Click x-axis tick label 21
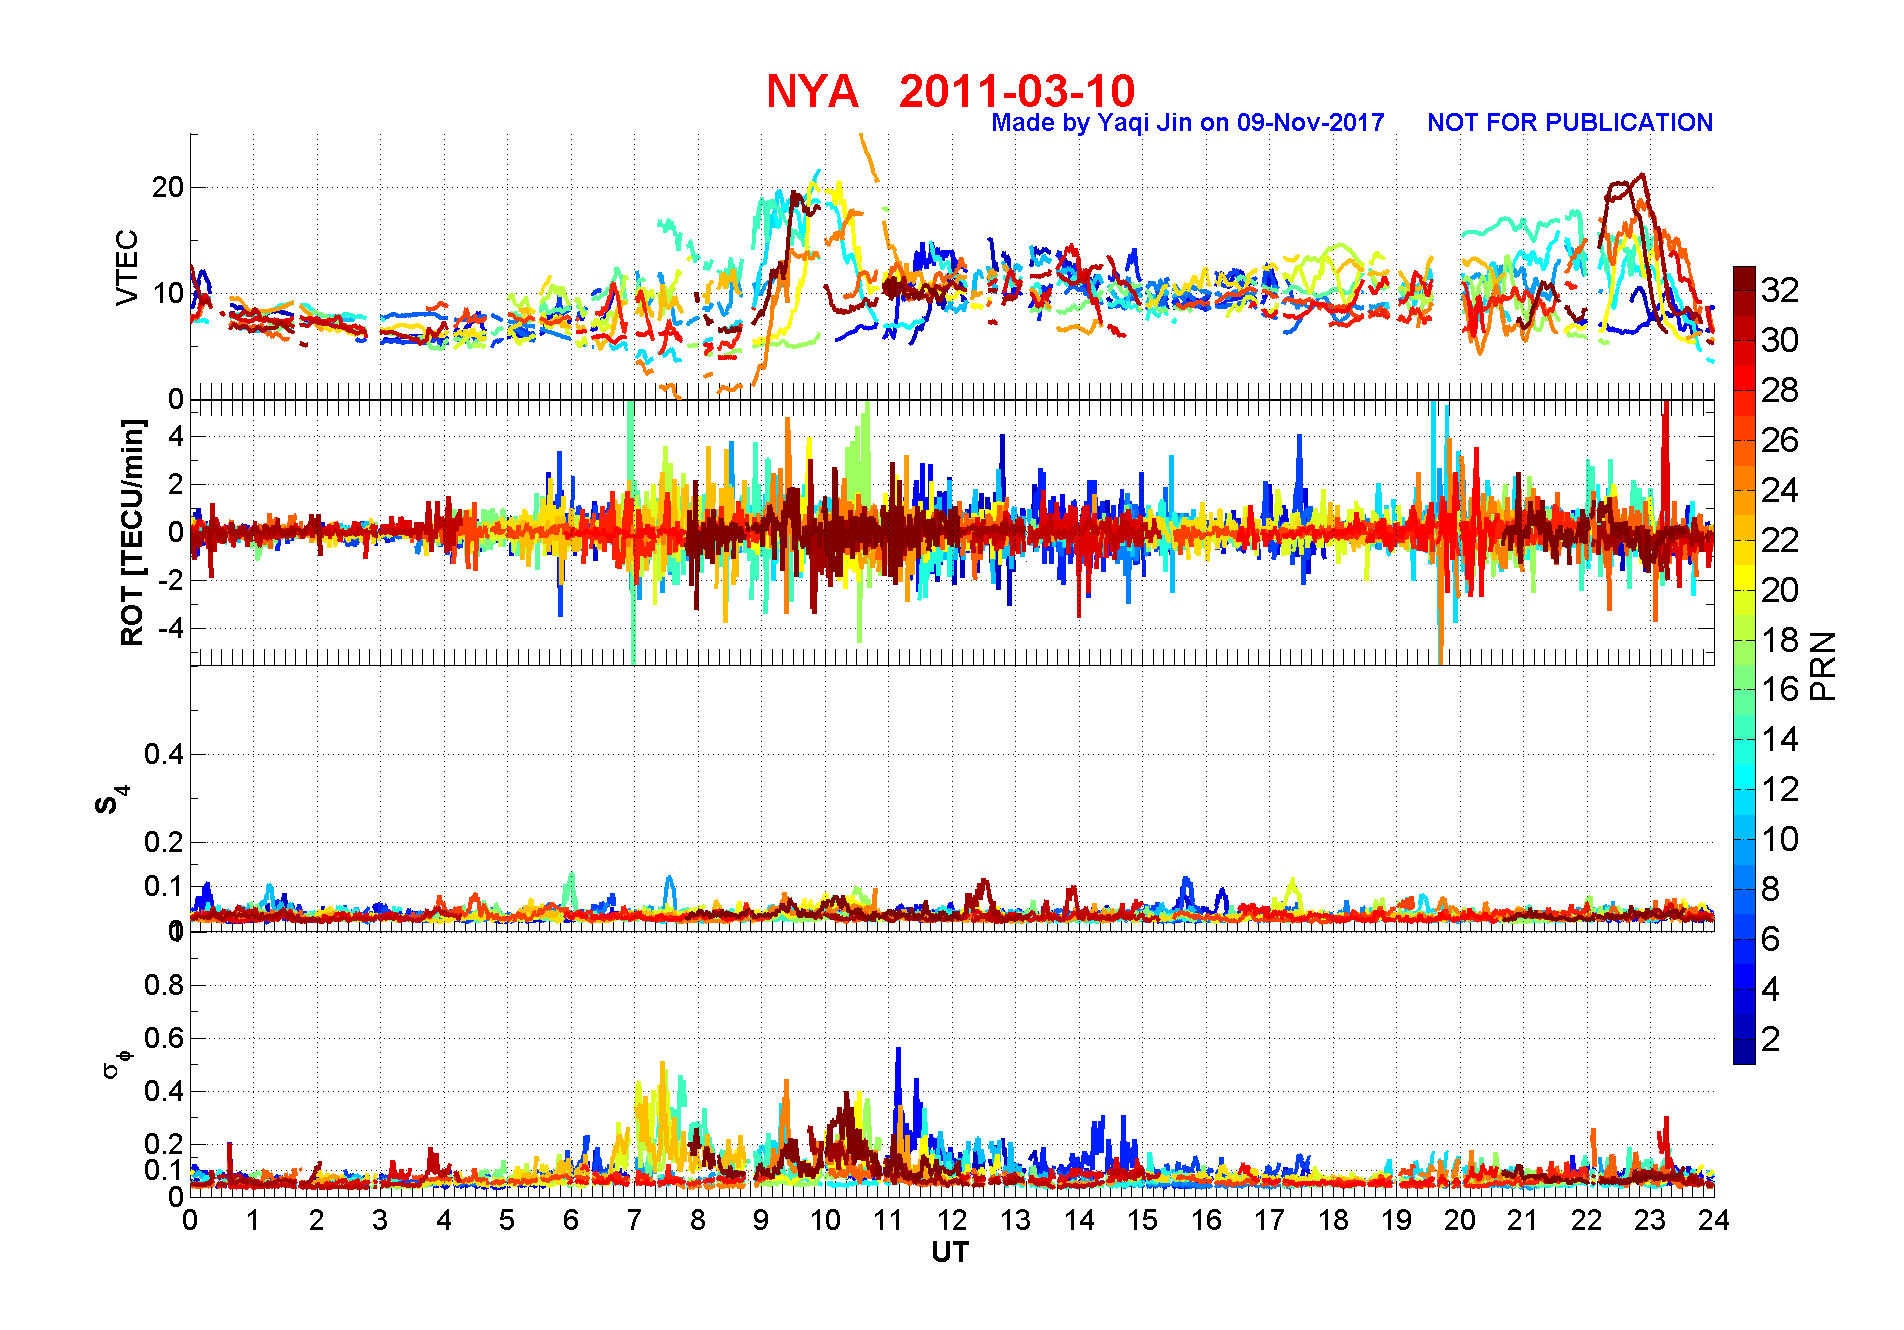Image resolution: width=1904 pixels, height=1330 pixels. 1523,1220
